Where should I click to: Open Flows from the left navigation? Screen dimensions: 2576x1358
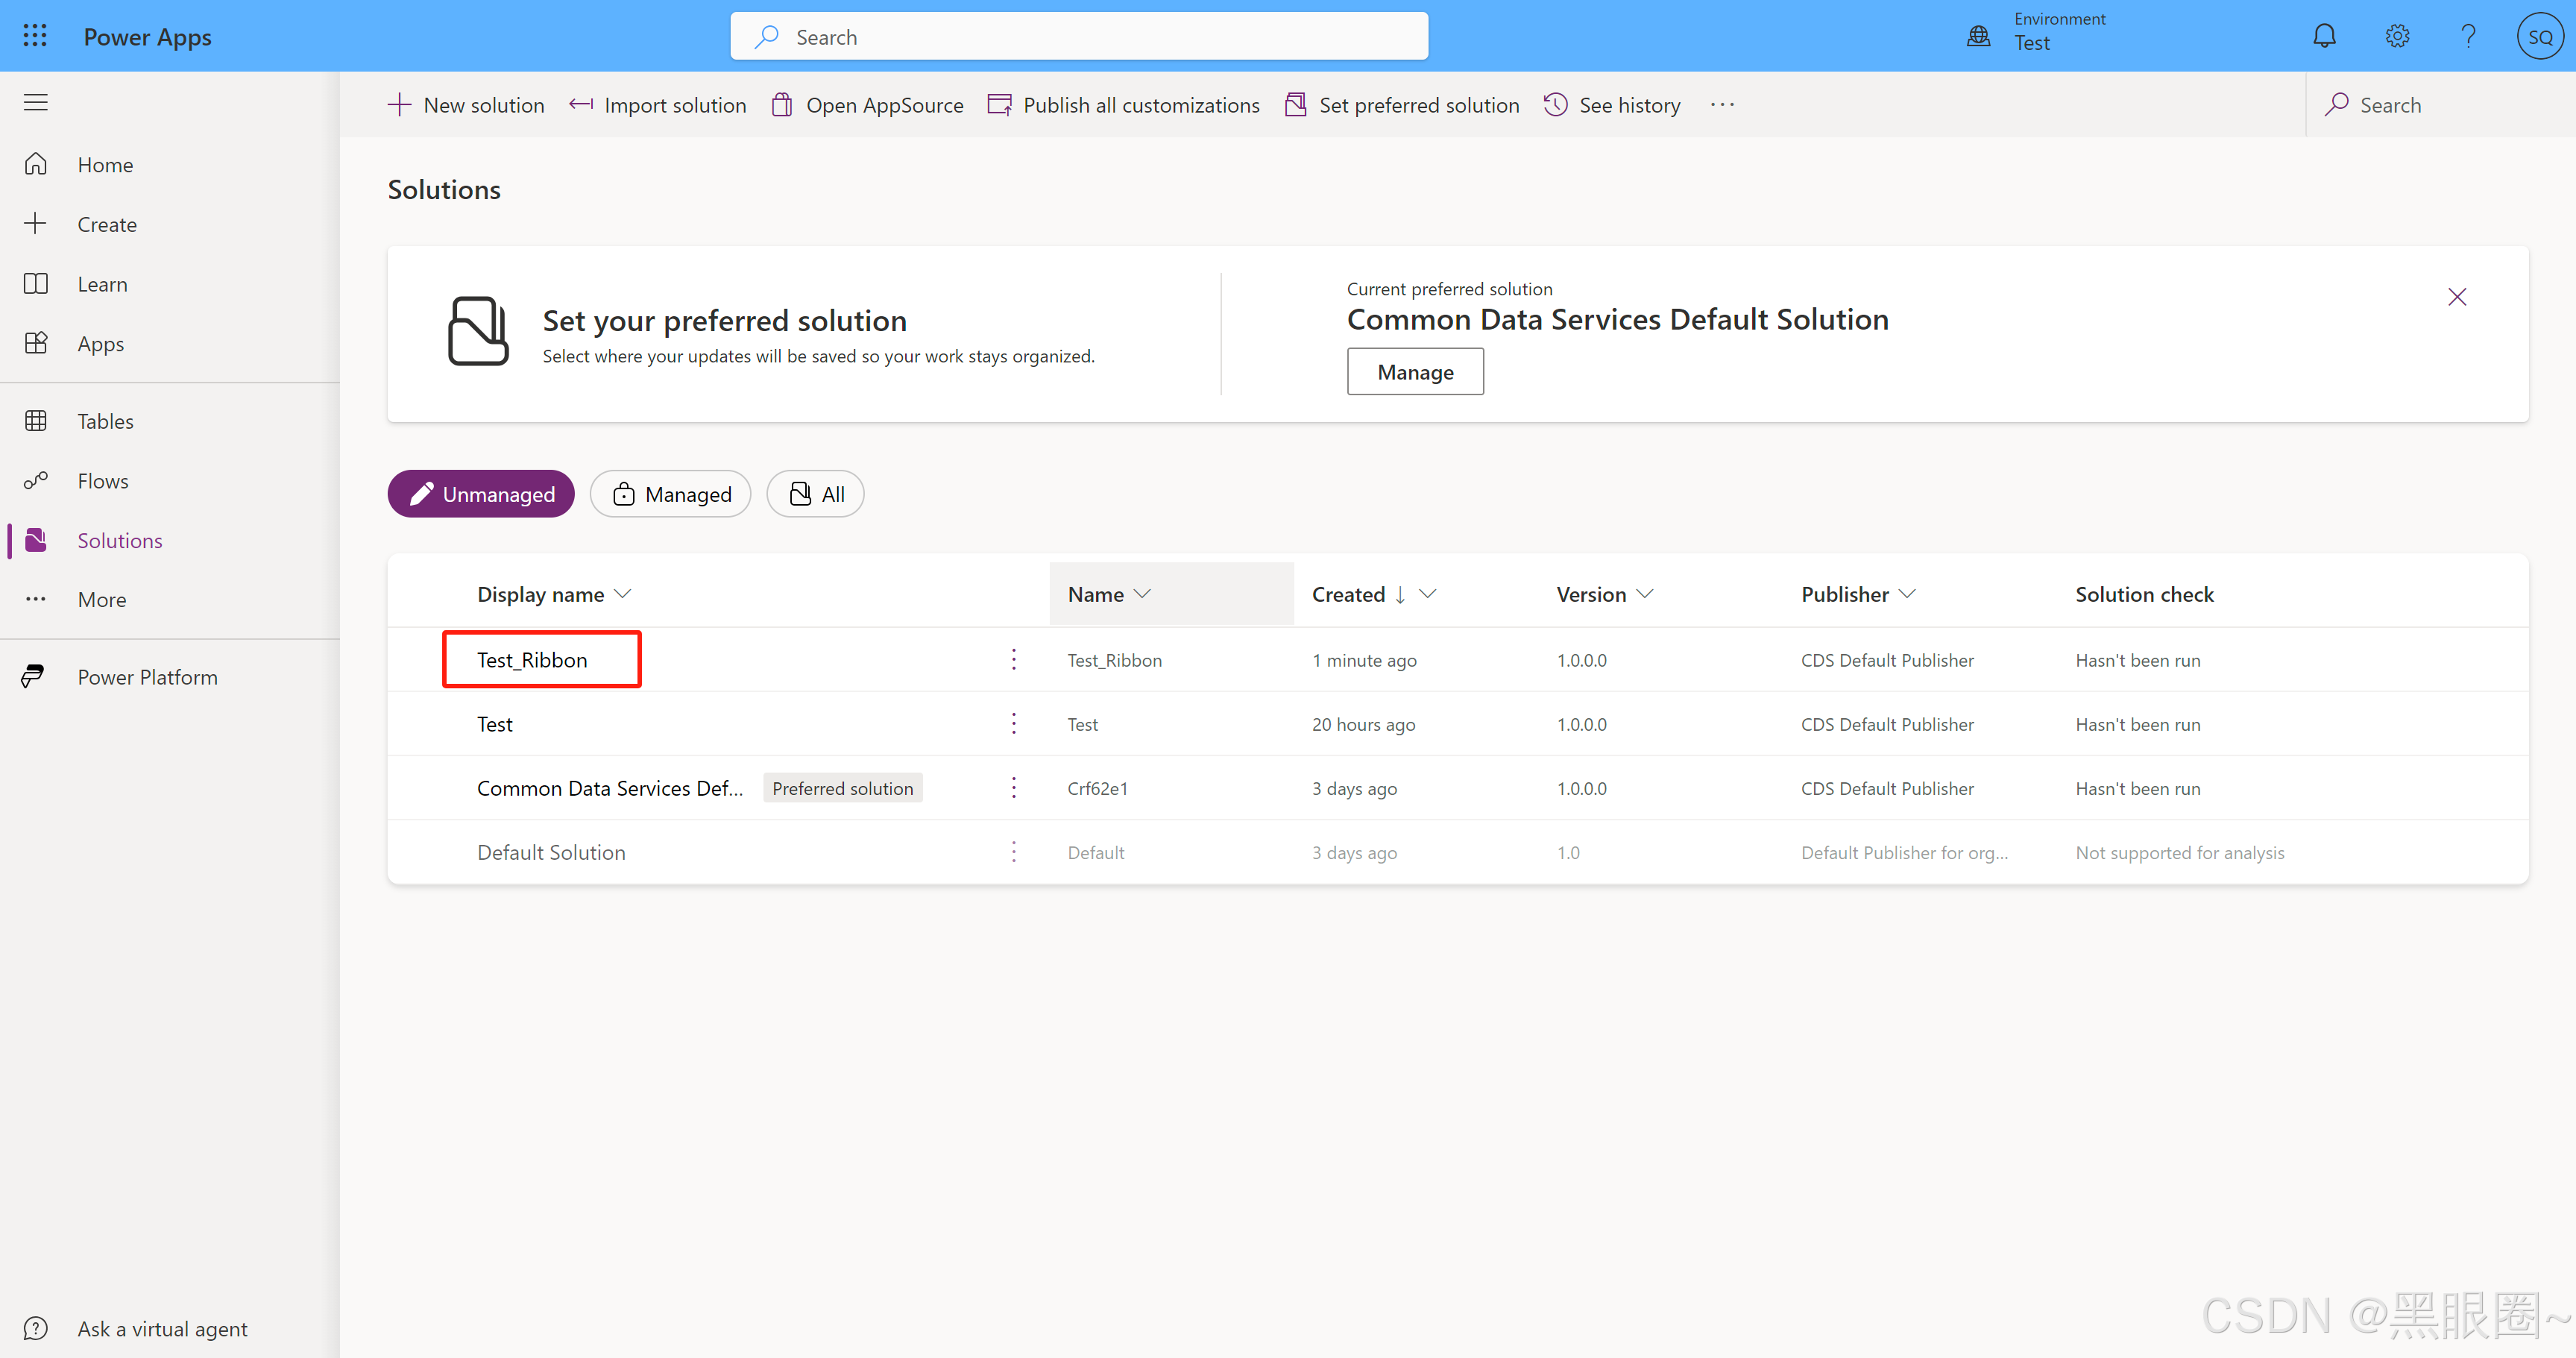[x=103, y=480]
